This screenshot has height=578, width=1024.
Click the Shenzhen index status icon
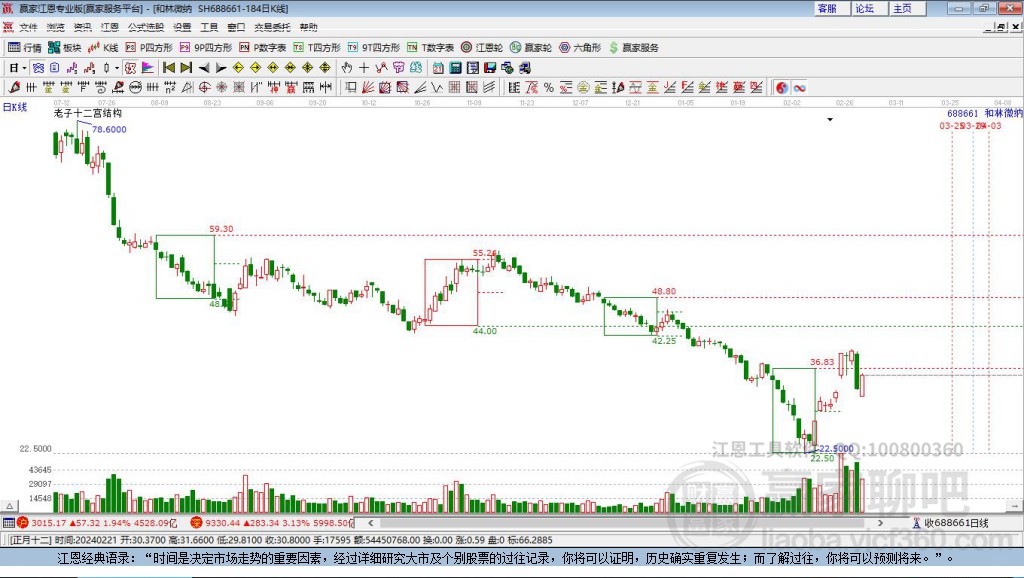point(196,522)
